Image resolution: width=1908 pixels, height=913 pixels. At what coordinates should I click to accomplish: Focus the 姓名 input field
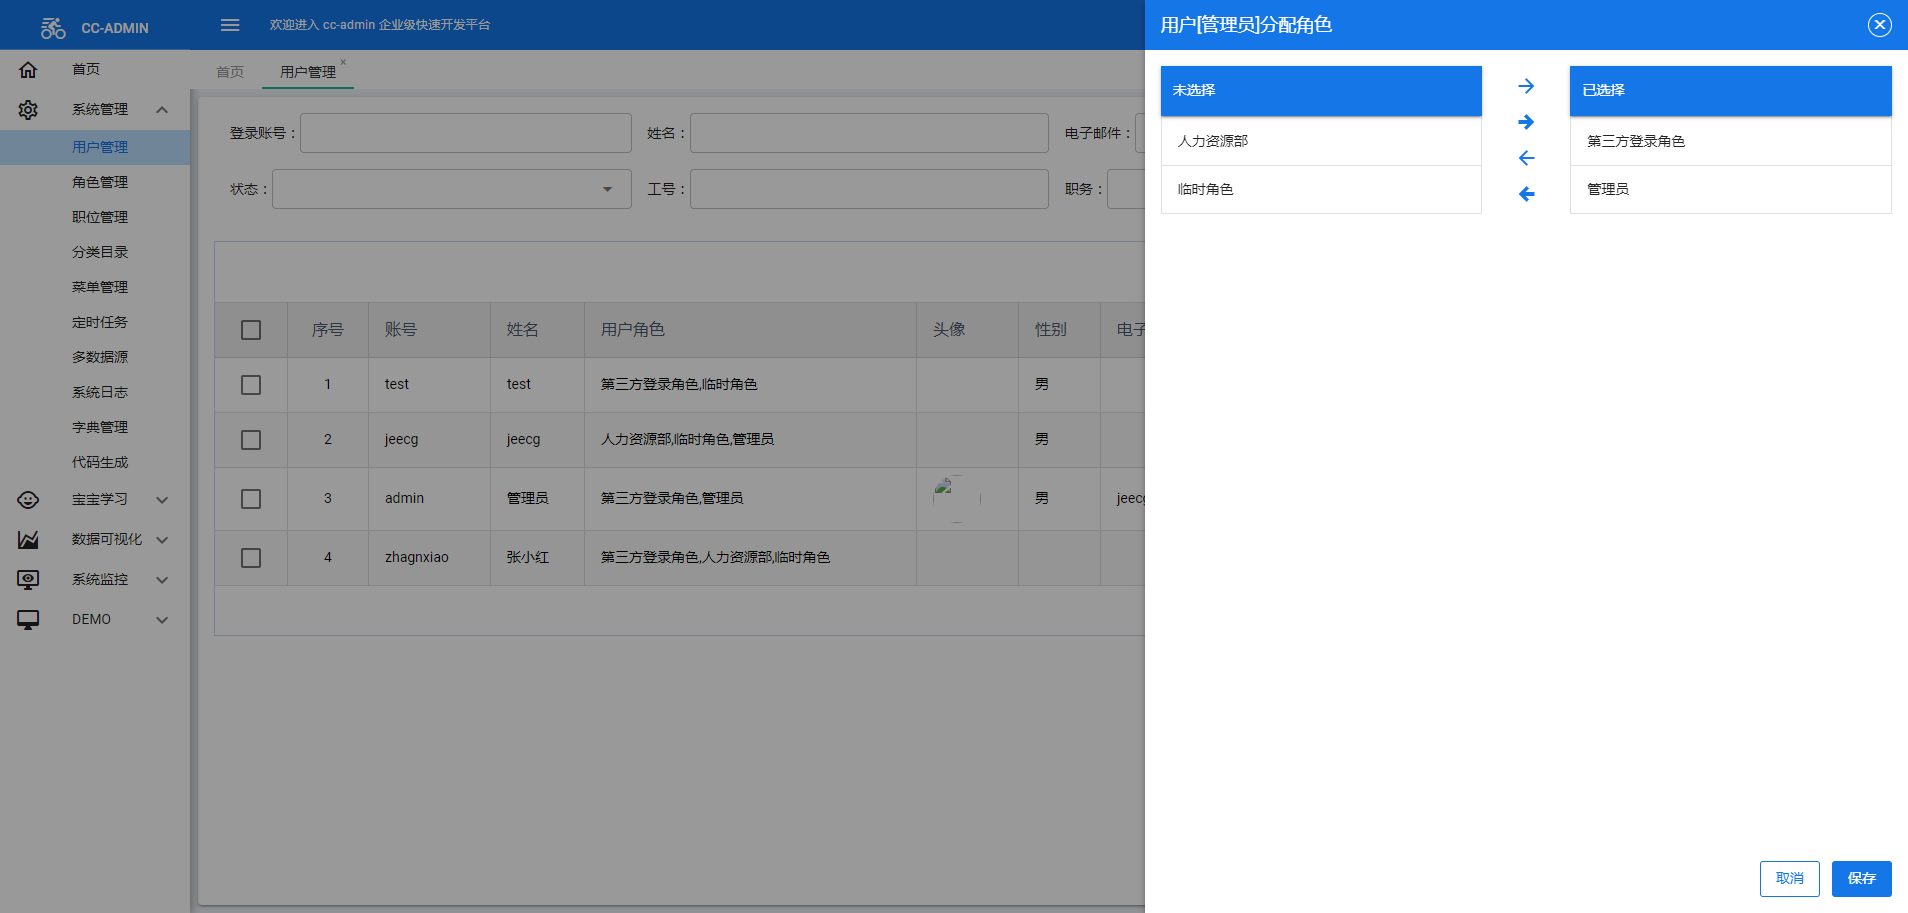[x=869, y=133]
